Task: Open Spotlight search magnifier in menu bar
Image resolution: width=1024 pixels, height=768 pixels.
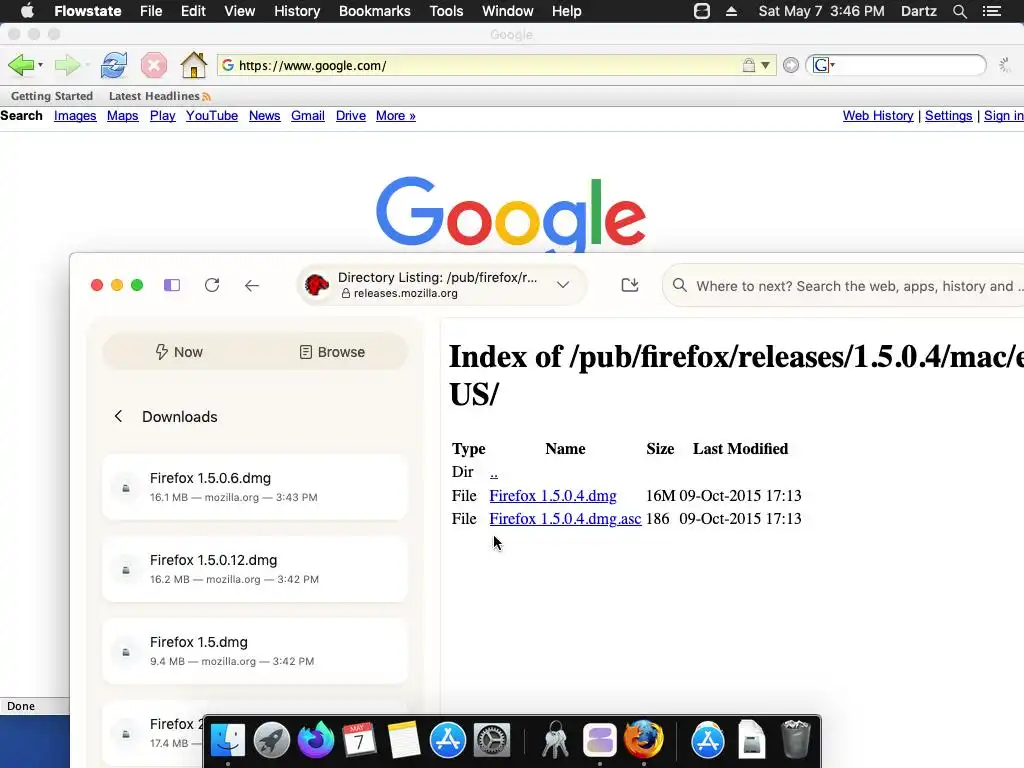Action: (959, 11)
